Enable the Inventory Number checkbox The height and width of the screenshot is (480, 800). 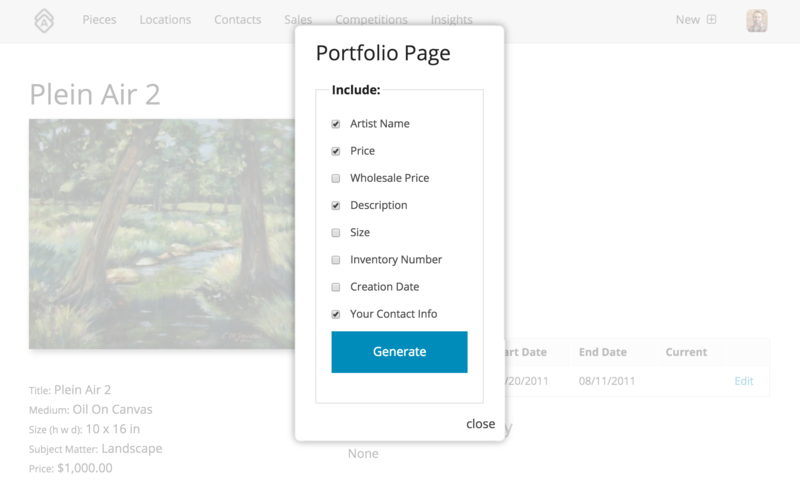336,260
